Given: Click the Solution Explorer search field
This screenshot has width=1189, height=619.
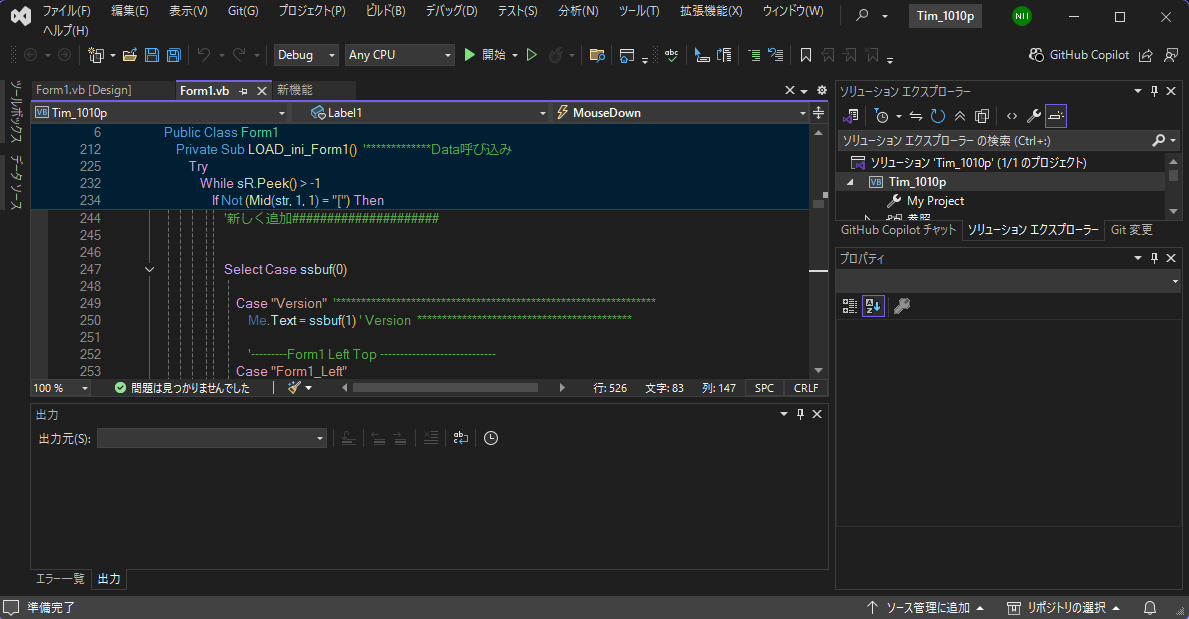Looking at the screenshot, I should pos(992,141).
